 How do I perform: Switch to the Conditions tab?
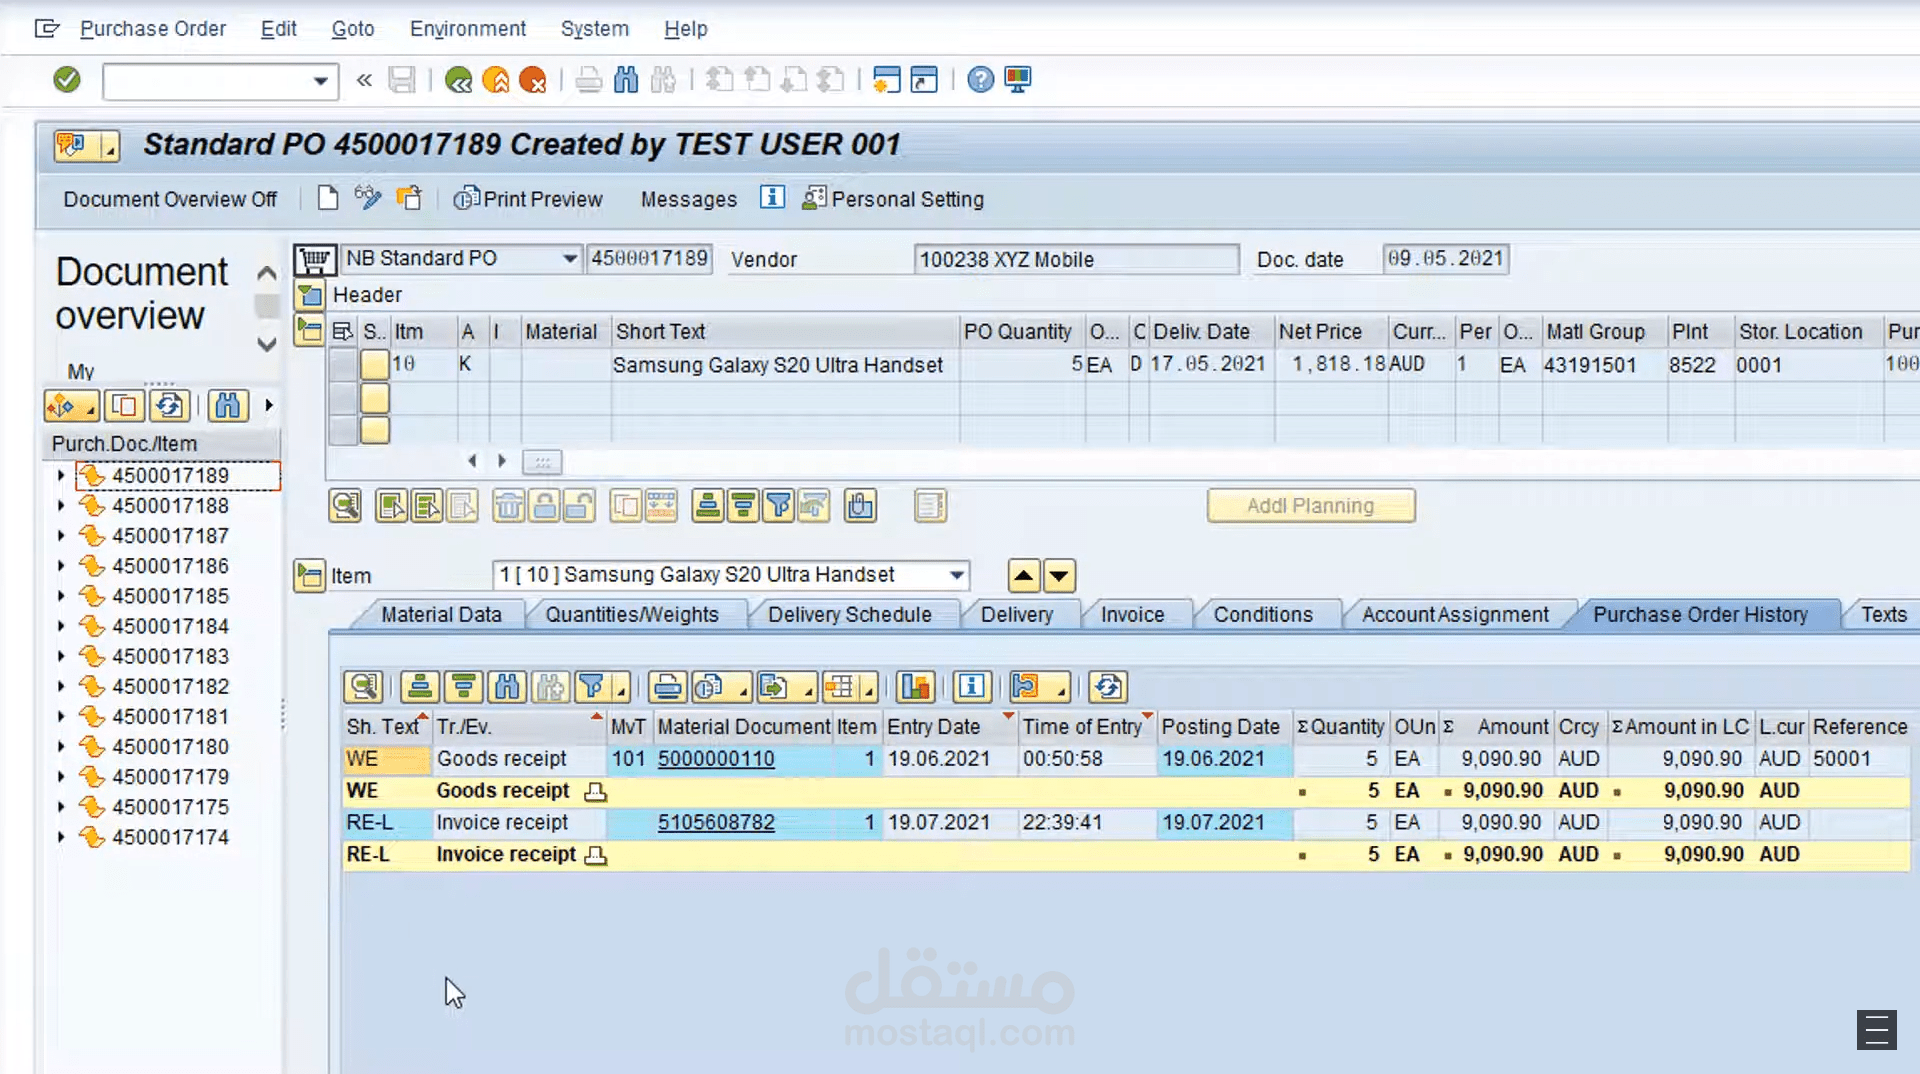tap(1263, 614)
